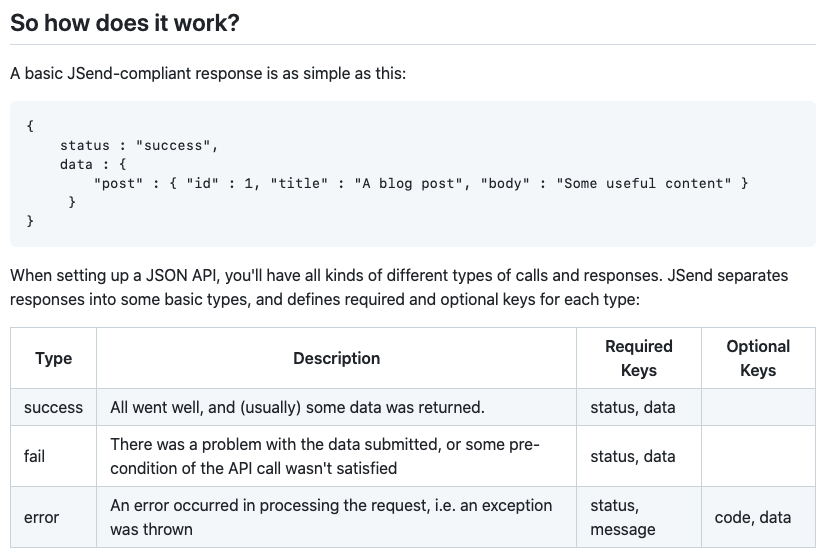Screen dimensions: 828x560
Task: Click the "post" JSON line in the code block
Action: coord(421,183)
